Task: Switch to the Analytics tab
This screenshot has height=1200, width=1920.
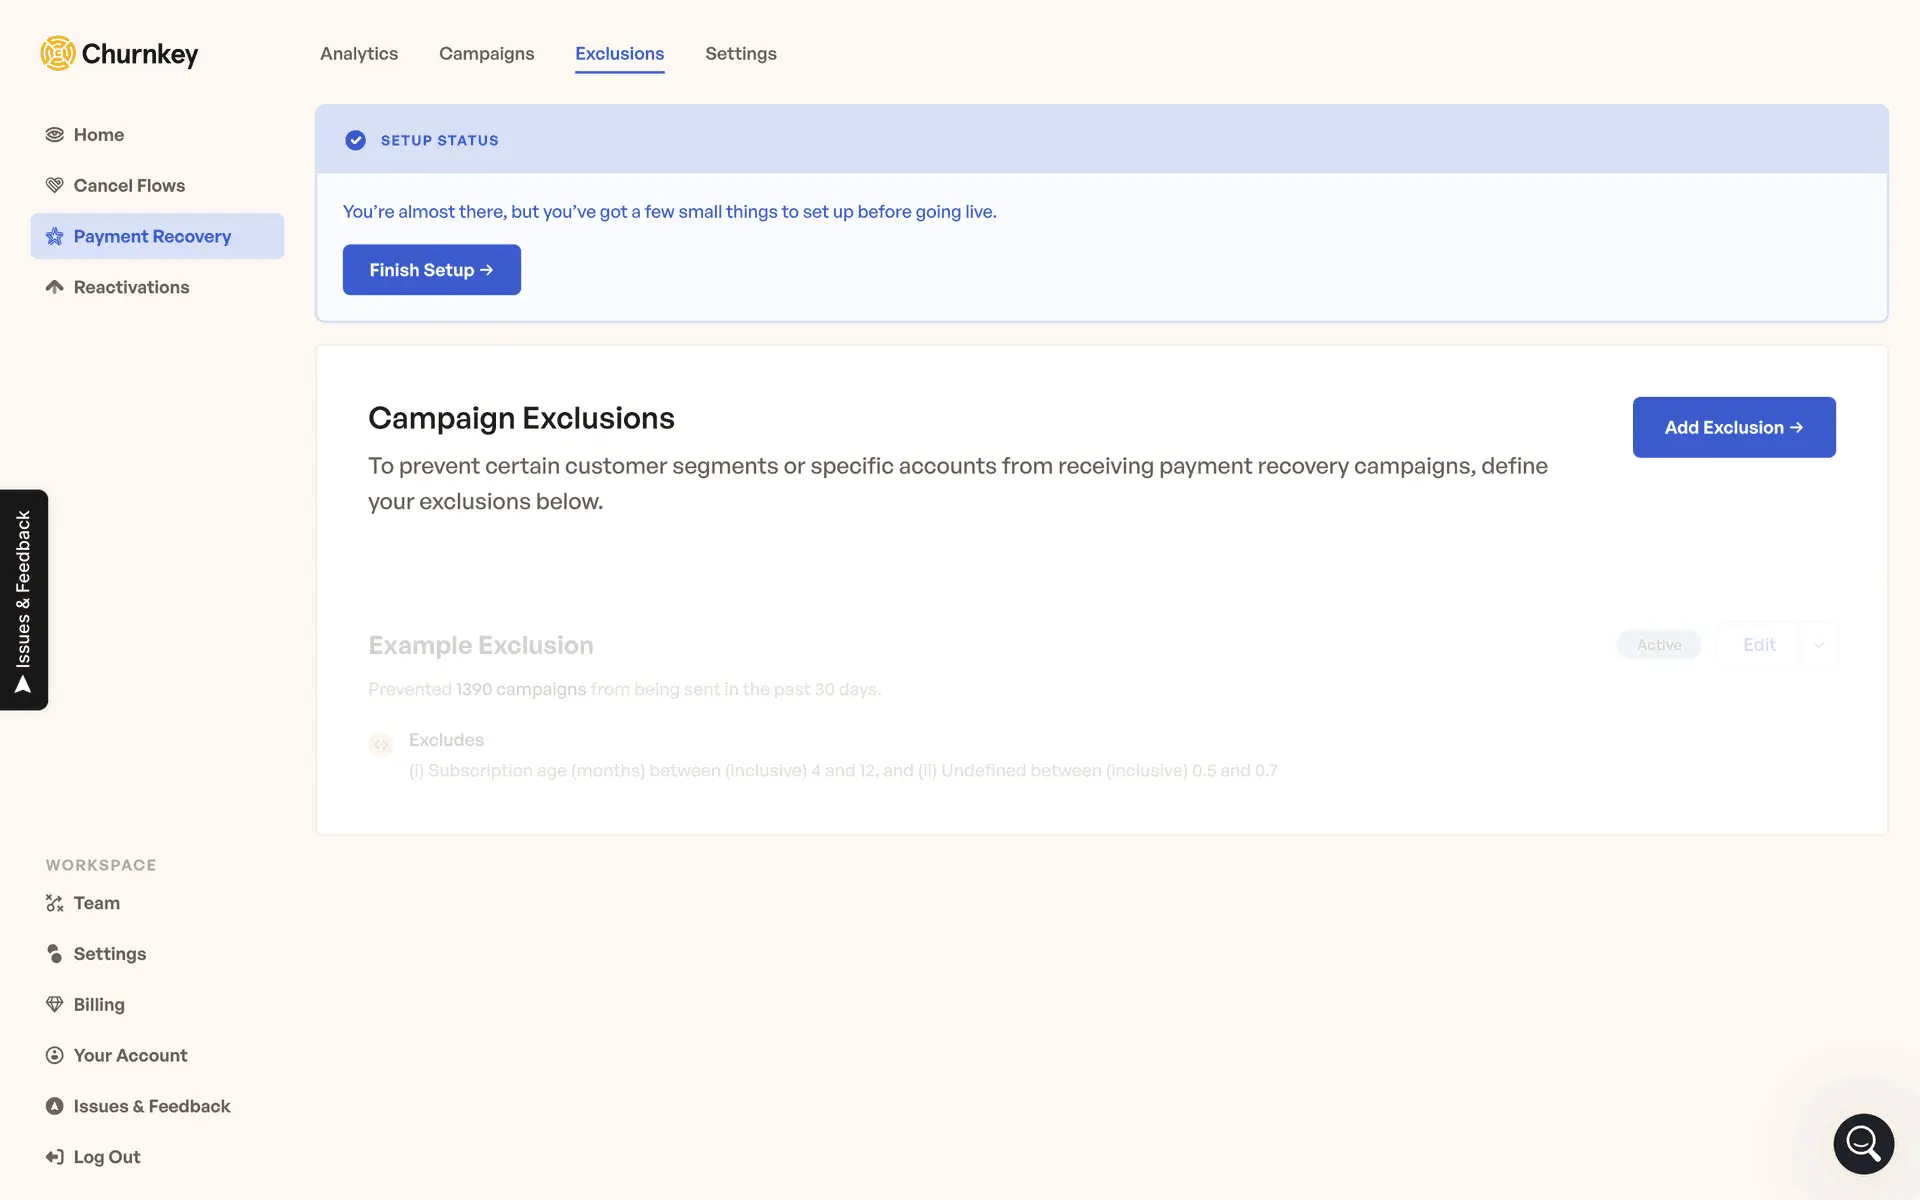Action: point(359,54)
